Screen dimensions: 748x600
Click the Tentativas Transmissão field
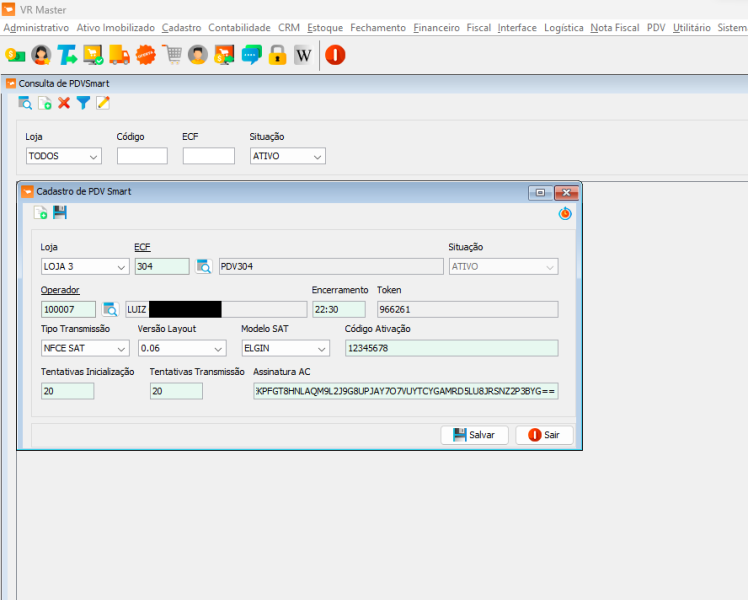(x=176, y=391)
